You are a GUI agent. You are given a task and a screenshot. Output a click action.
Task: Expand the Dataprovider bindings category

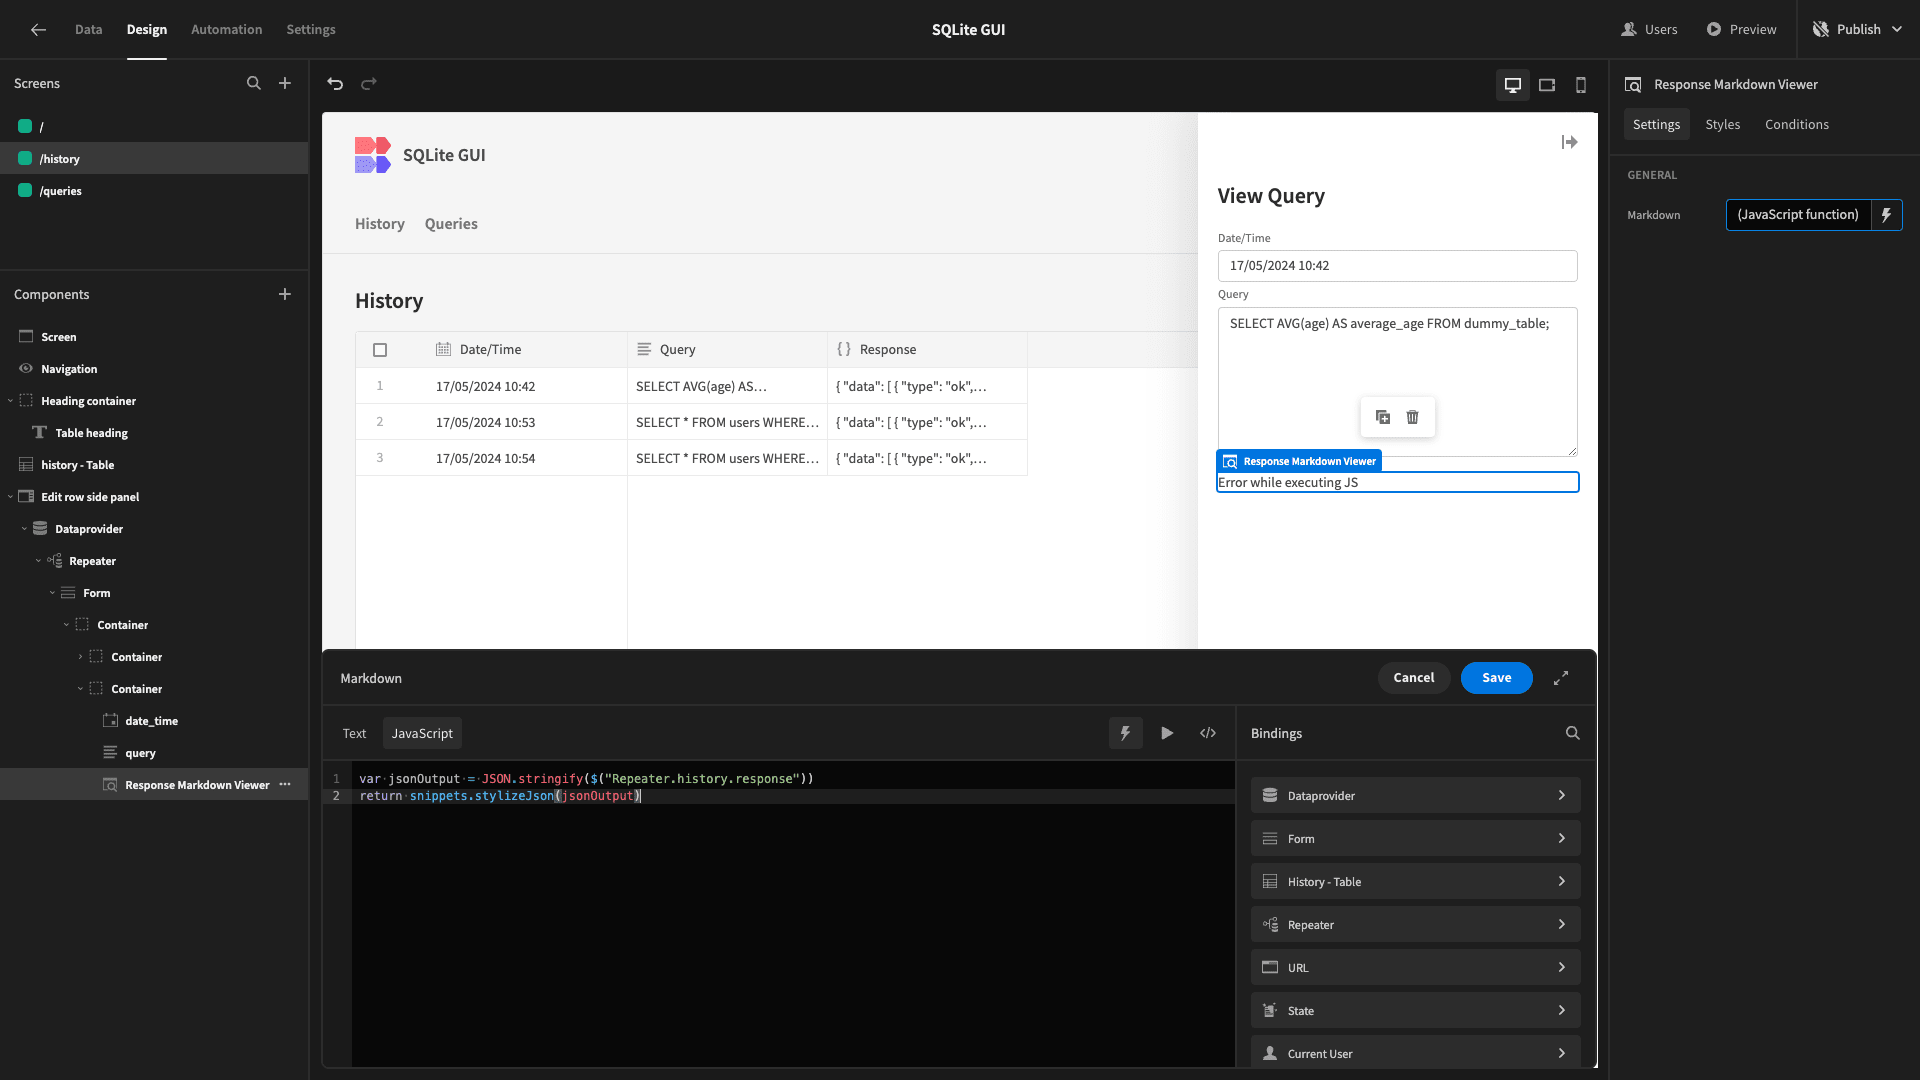point(1415,796)
